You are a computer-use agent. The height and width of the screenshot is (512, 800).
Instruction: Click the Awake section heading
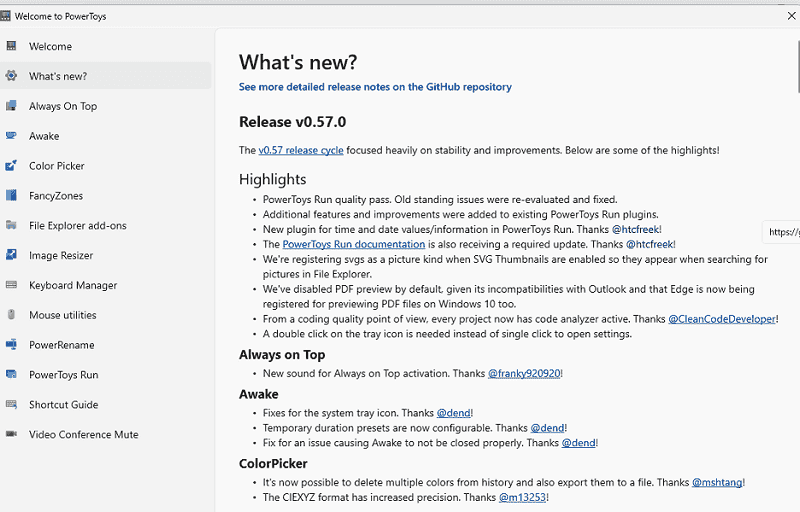tap(259, 394)
